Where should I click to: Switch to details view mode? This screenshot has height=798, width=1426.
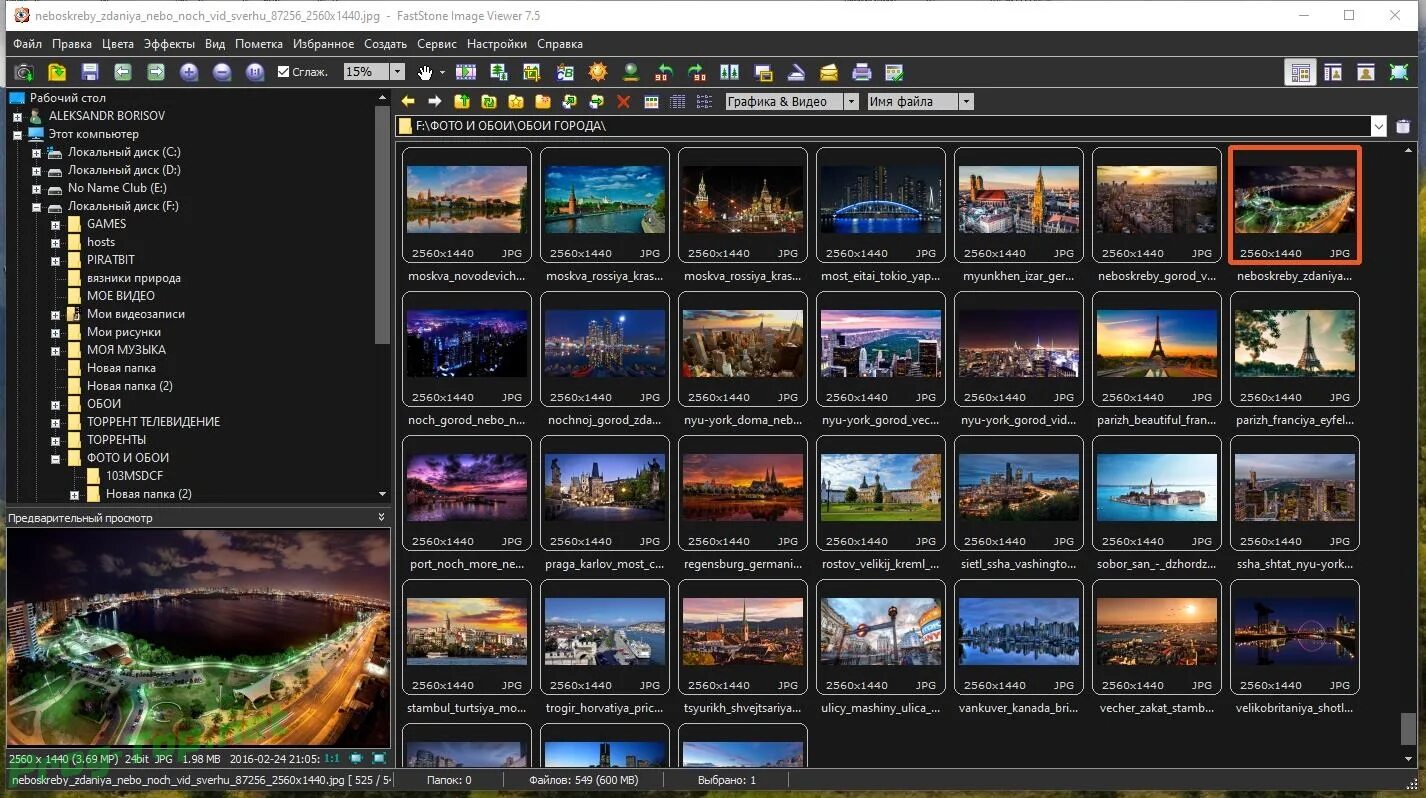point(678,101)
